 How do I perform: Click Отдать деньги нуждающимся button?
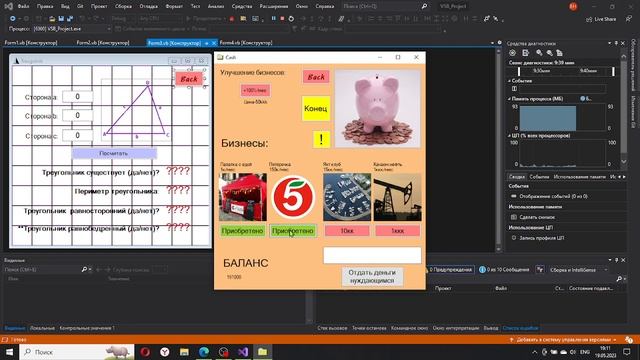(x=372, y=276)
